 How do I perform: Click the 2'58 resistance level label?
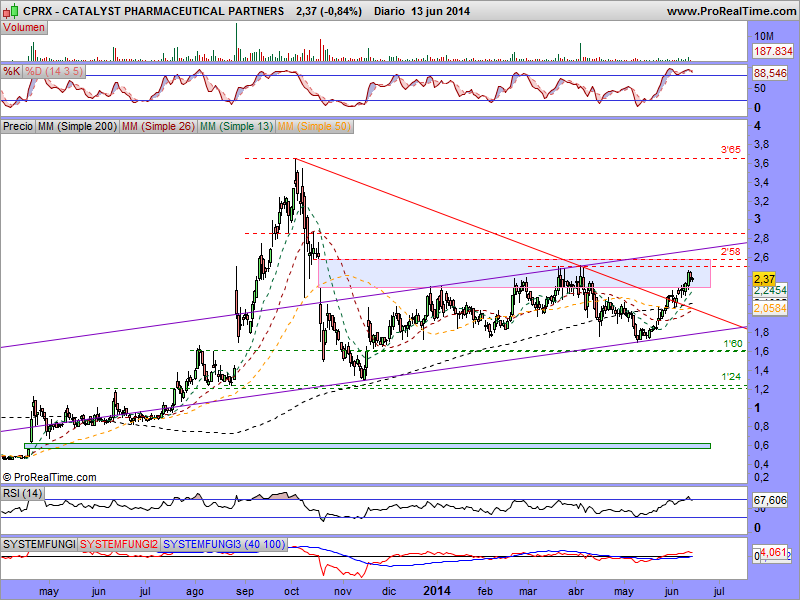(x=730, y=252)
